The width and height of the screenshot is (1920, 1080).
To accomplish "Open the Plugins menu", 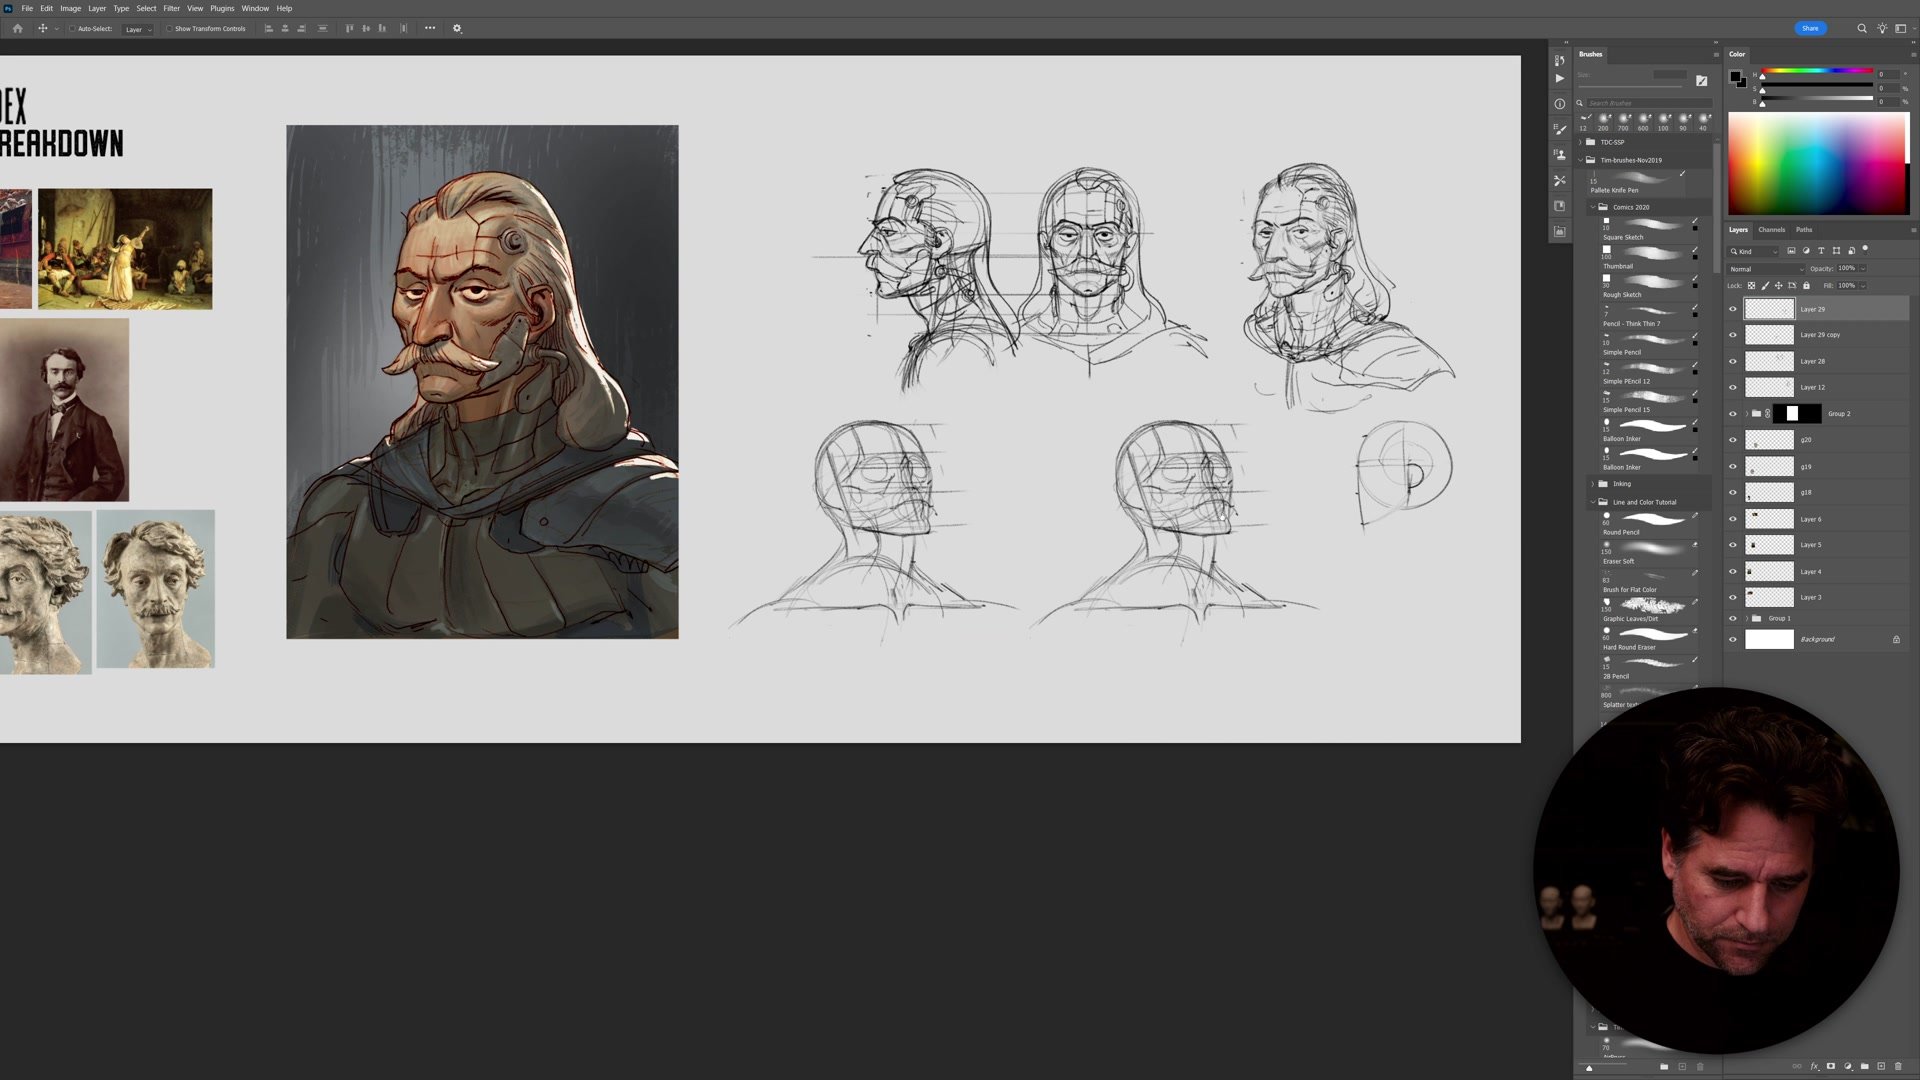I will [x=222, y=8].
